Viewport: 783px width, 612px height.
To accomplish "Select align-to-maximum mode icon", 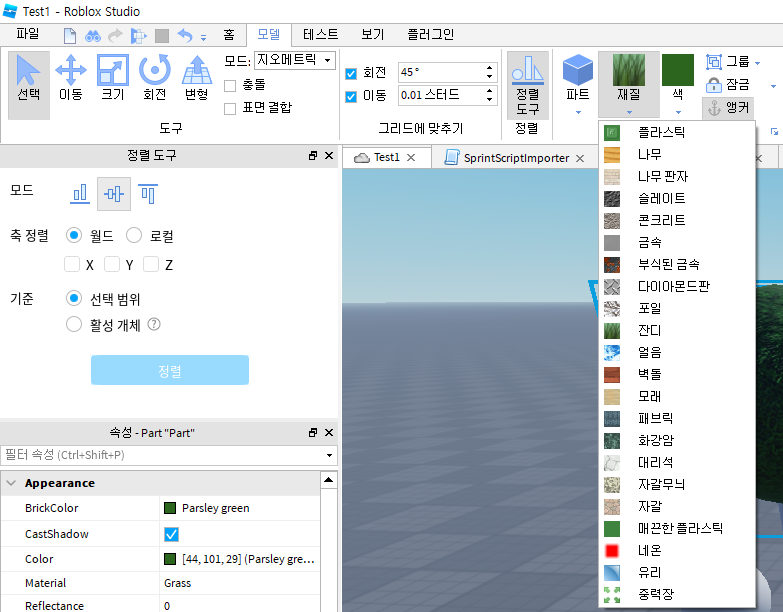I will pyautogui.click(x=148, y=194).
